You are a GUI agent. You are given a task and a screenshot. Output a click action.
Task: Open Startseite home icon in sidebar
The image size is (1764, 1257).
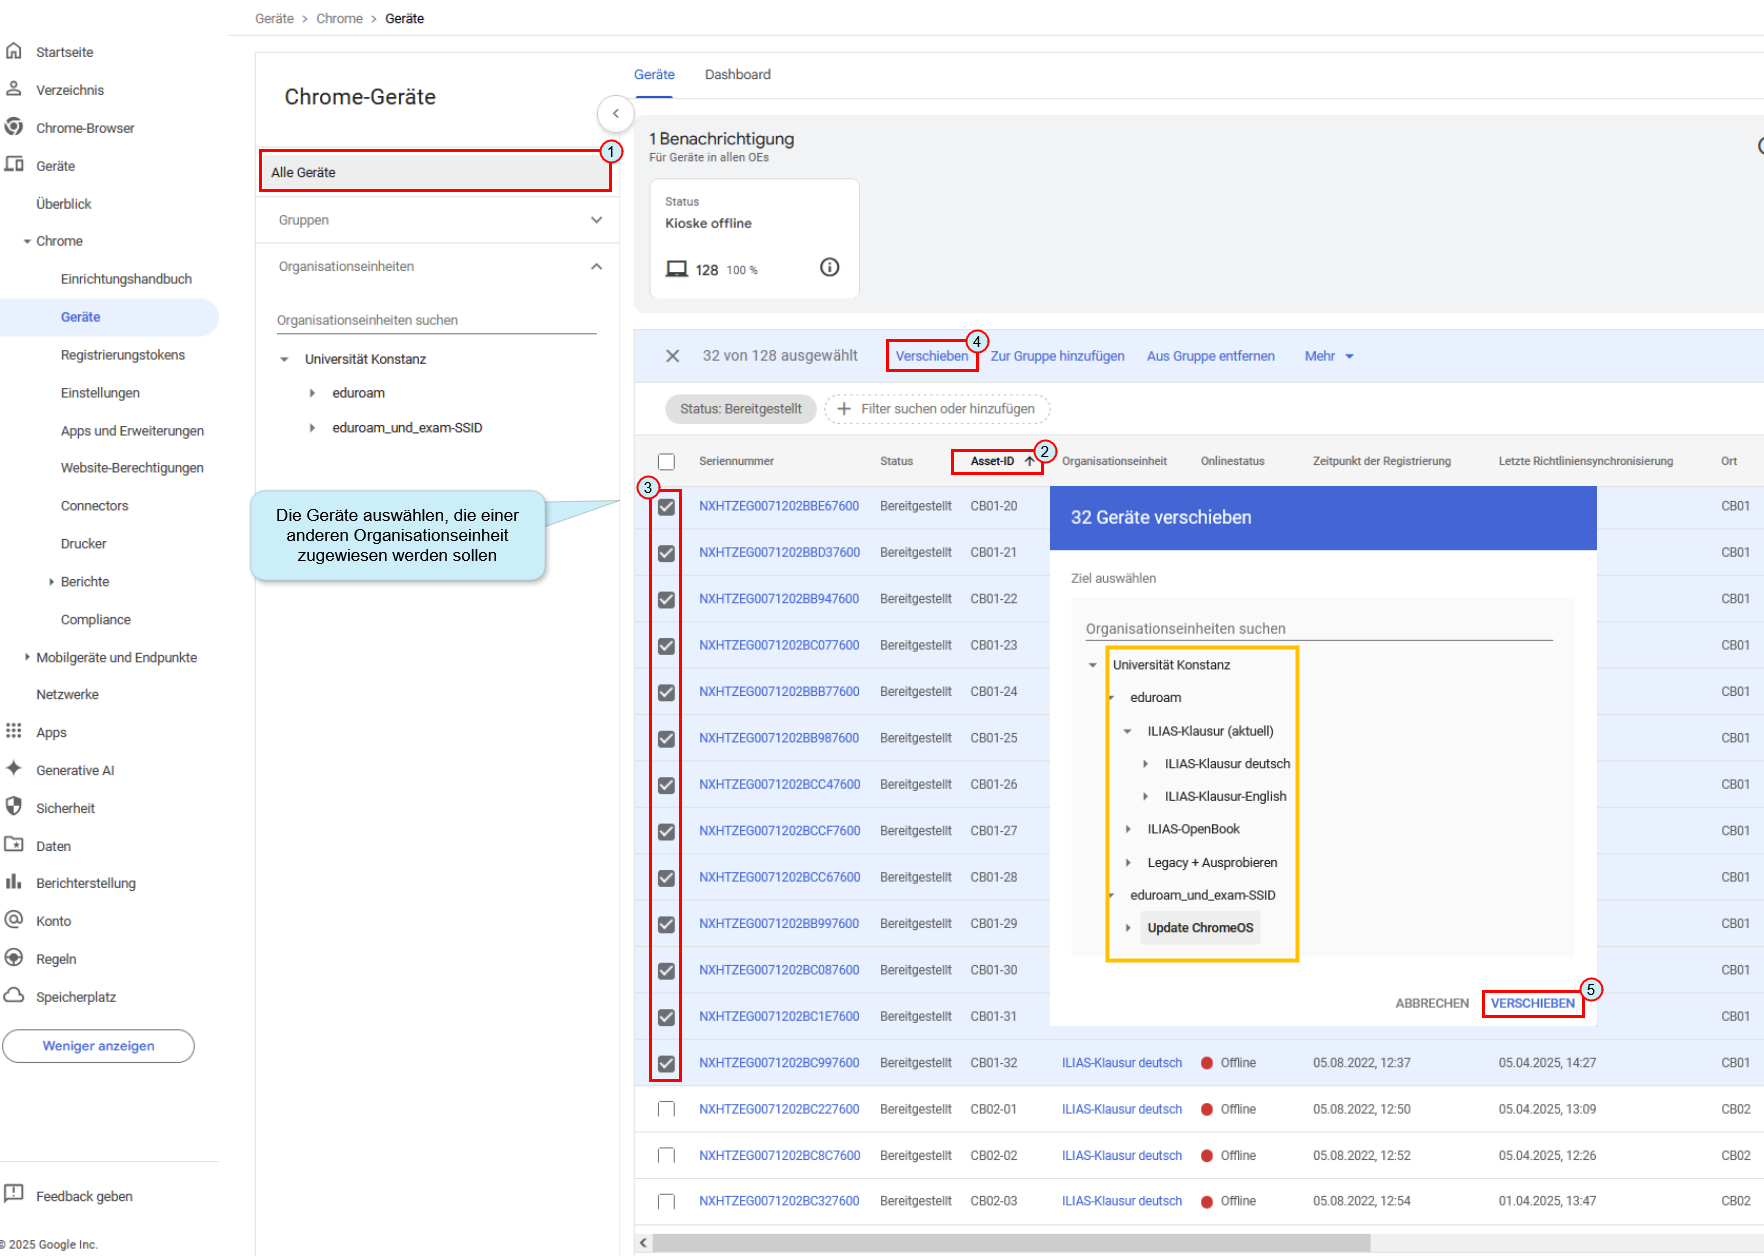pos(14,51)
